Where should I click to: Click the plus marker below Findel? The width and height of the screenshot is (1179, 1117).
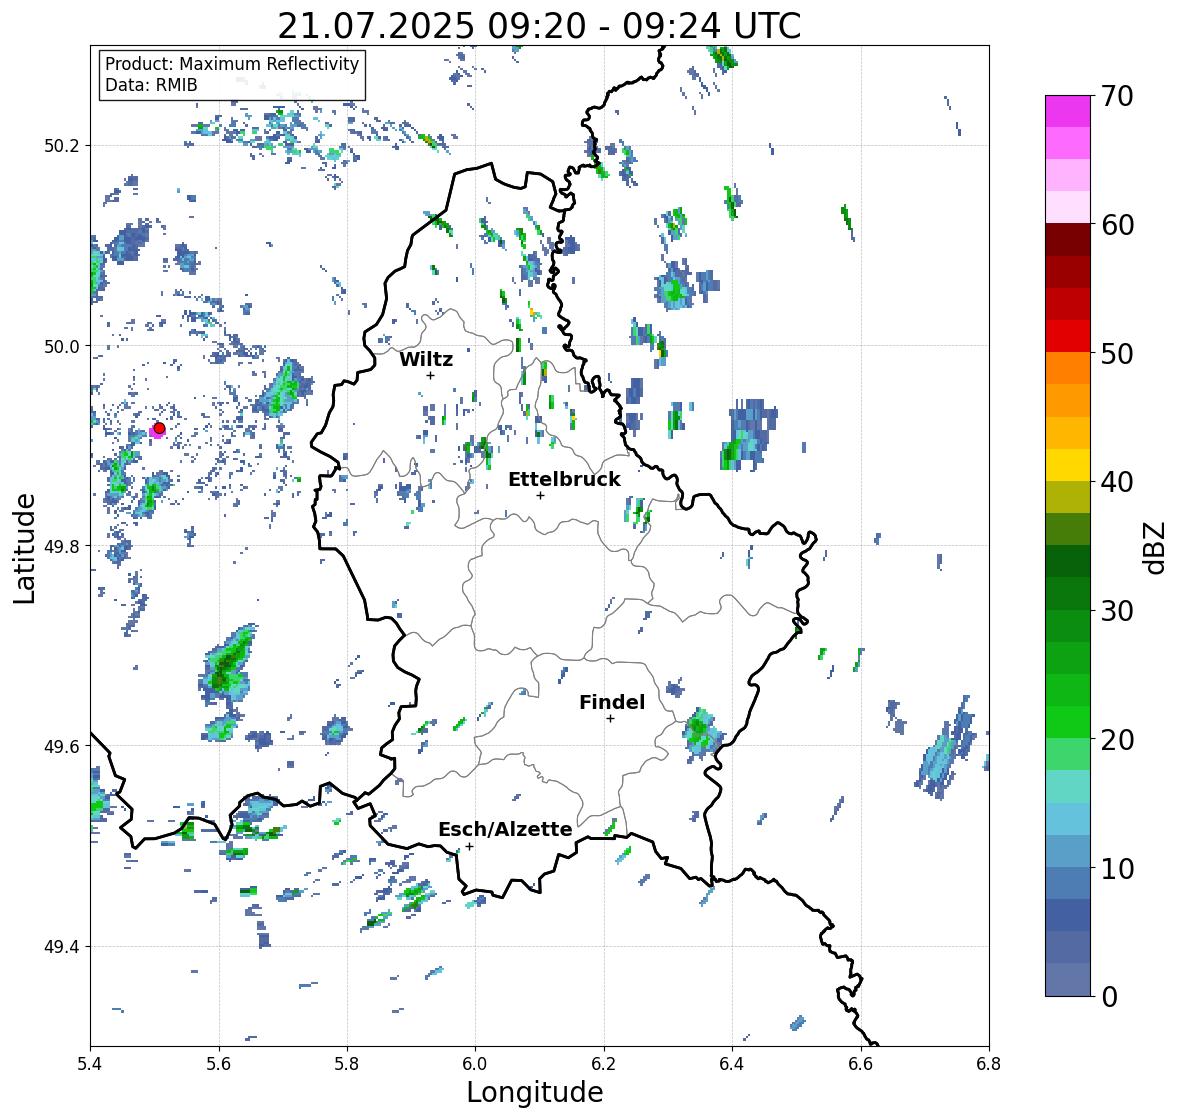click(x=611, y=719)
